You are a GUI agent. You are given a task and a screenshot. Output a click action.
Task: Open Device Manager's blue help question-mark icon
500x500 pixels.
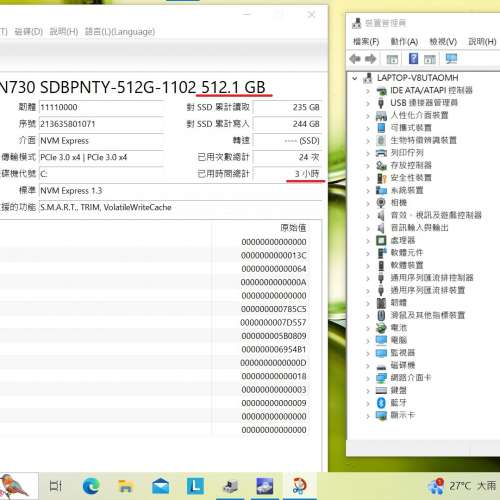[x=413, y=58]
